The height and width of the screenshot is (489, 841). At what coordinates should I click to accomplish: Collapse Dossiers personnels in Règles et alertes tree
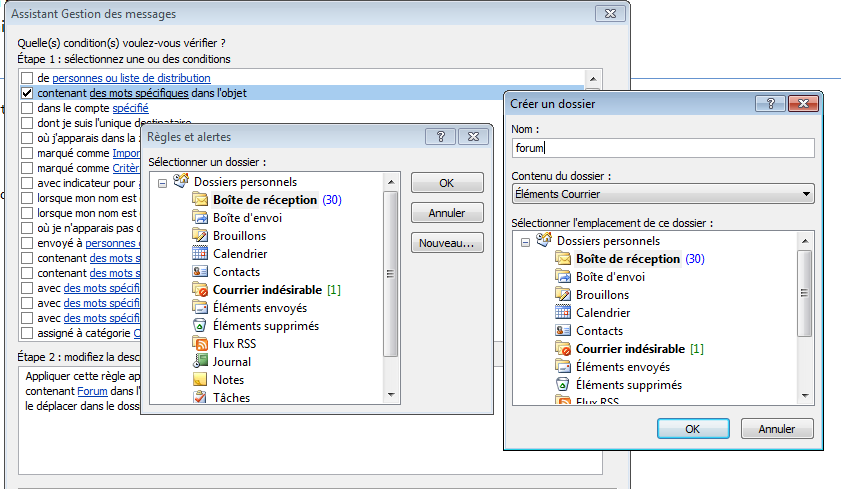(163, 183)
